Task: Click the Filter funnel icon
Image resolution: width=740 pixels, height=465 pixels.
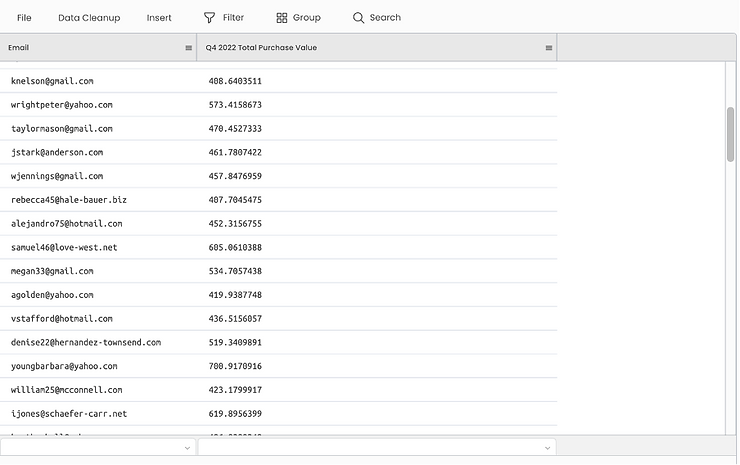Action: pos(209,18)
